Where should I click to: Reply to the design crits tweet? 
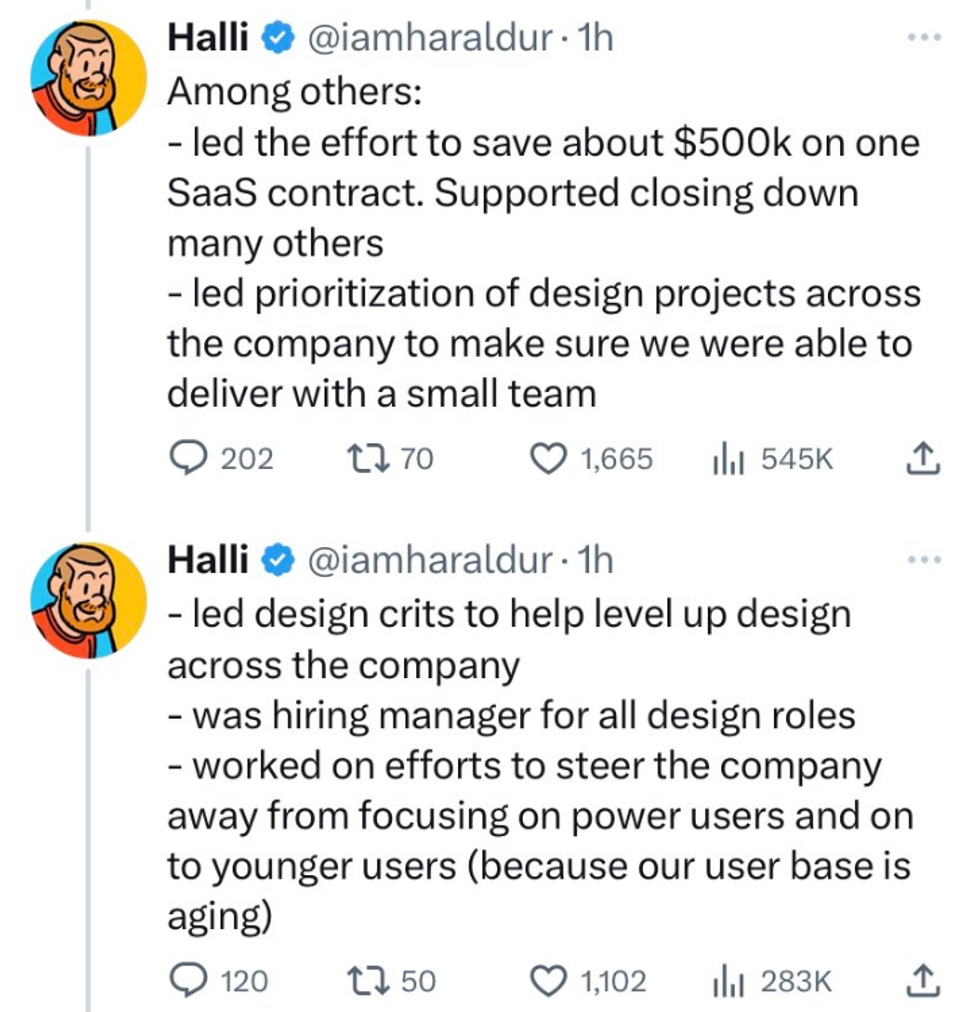[188, 981]
